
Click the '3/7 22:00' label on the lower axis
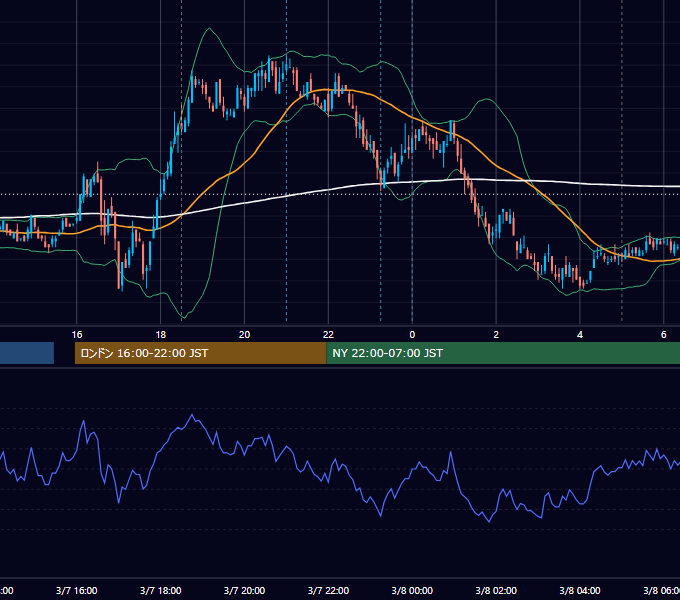pos(328,591)
